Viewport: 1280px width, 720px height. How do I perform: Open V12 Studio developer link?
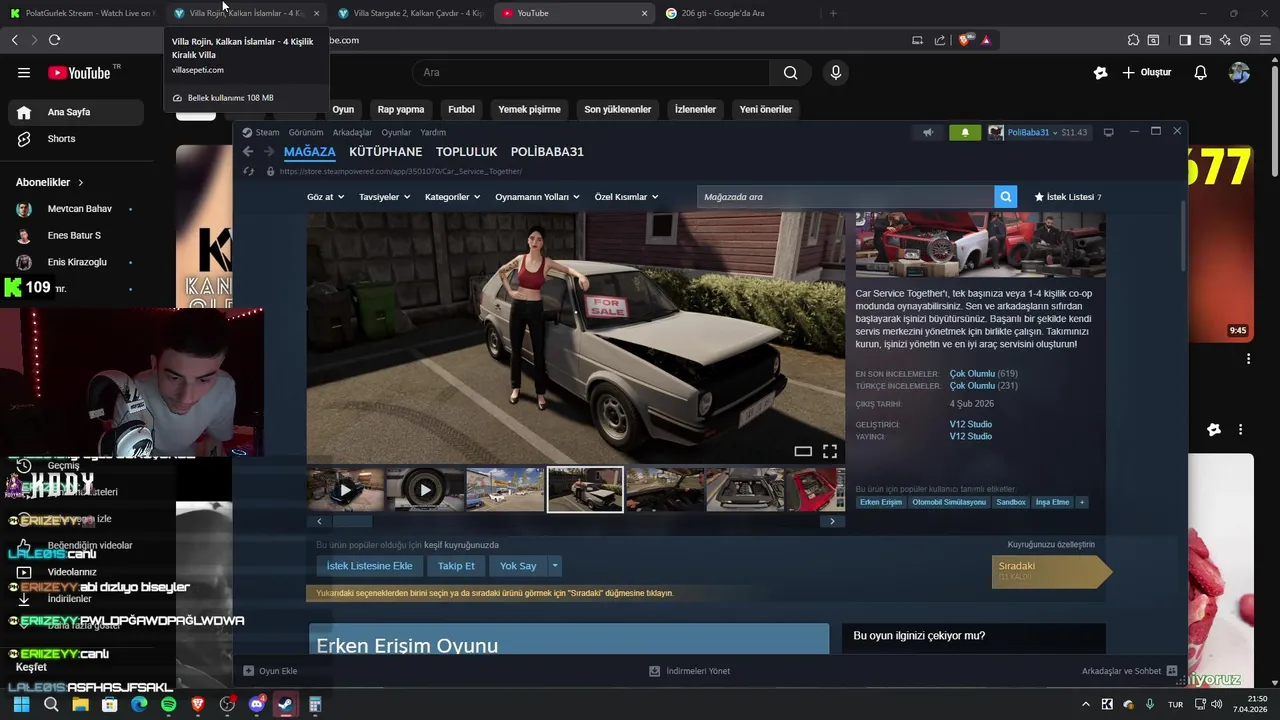tap(970, 424)
